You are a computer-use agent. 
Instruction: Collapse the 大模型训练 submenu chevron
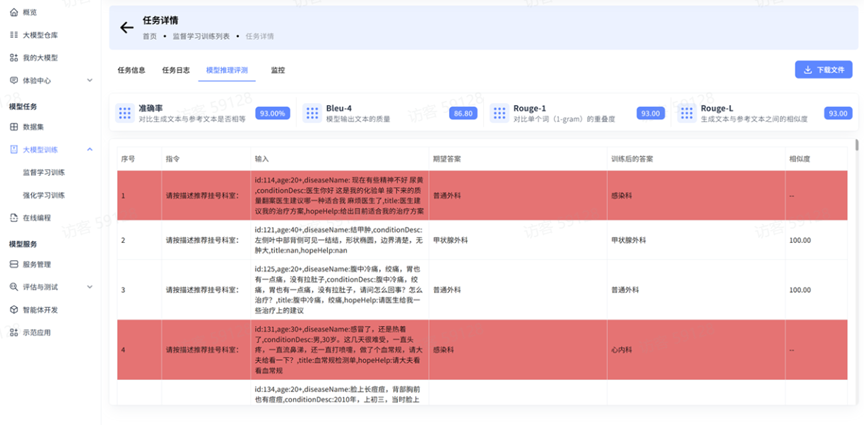pyautogui.click(x=90, y=149)
